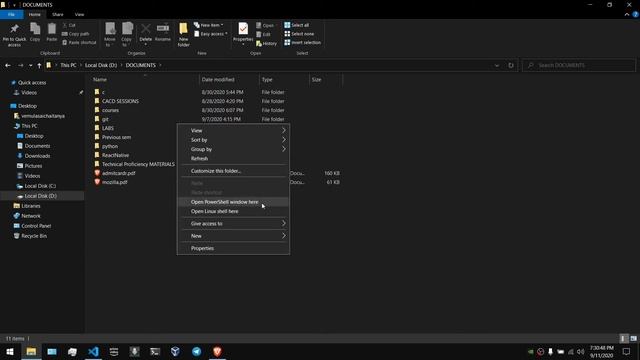Expand the Group by submenu
The image size is (640, 360).
[x=233, y=149]
